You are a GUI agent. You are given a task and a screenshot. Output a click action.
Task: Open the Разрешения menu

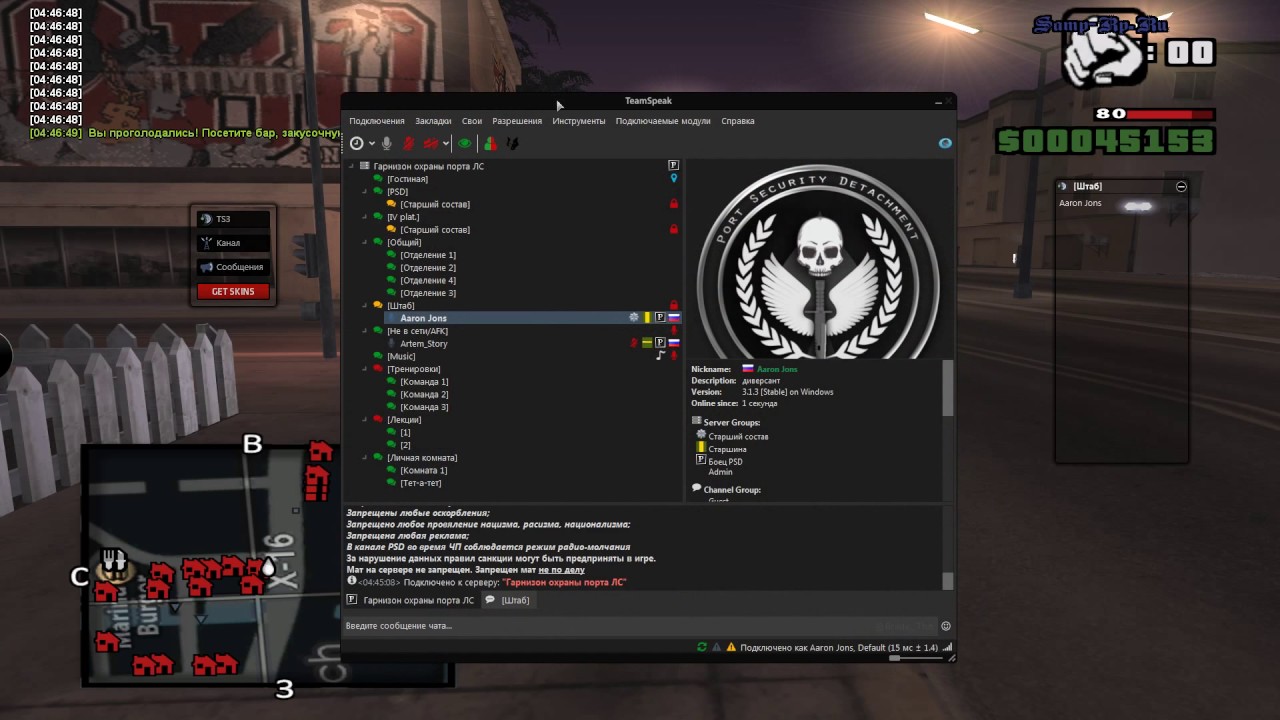click(x=517, y=121)
